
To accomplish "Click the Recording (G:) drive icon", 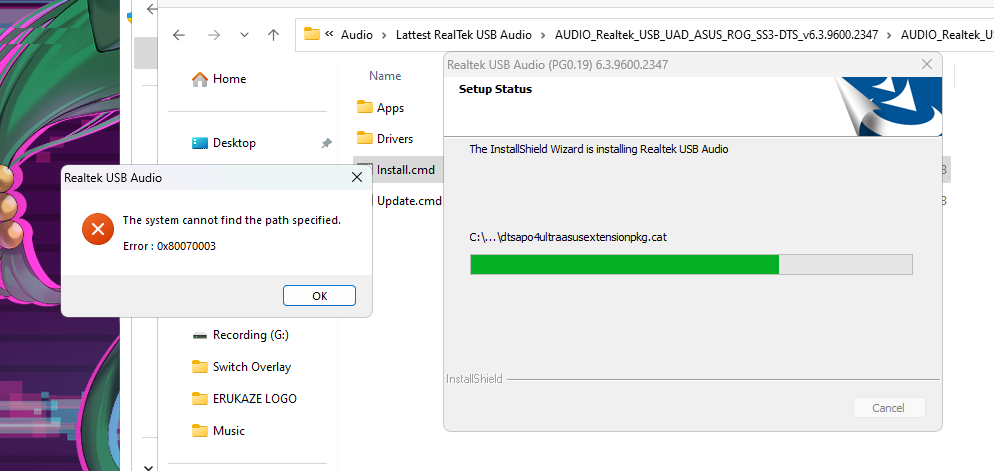I will coord(200,335).
